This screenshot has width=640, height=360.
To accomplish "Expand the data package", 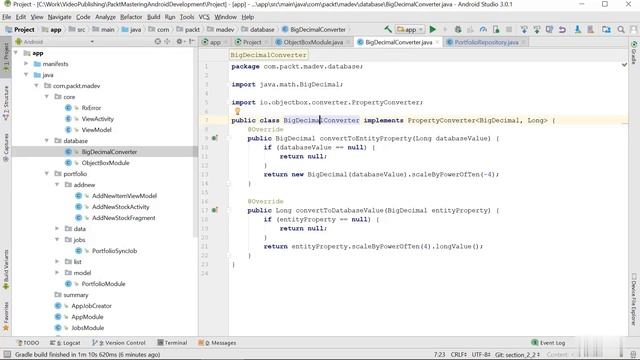I will coord(57,229).
